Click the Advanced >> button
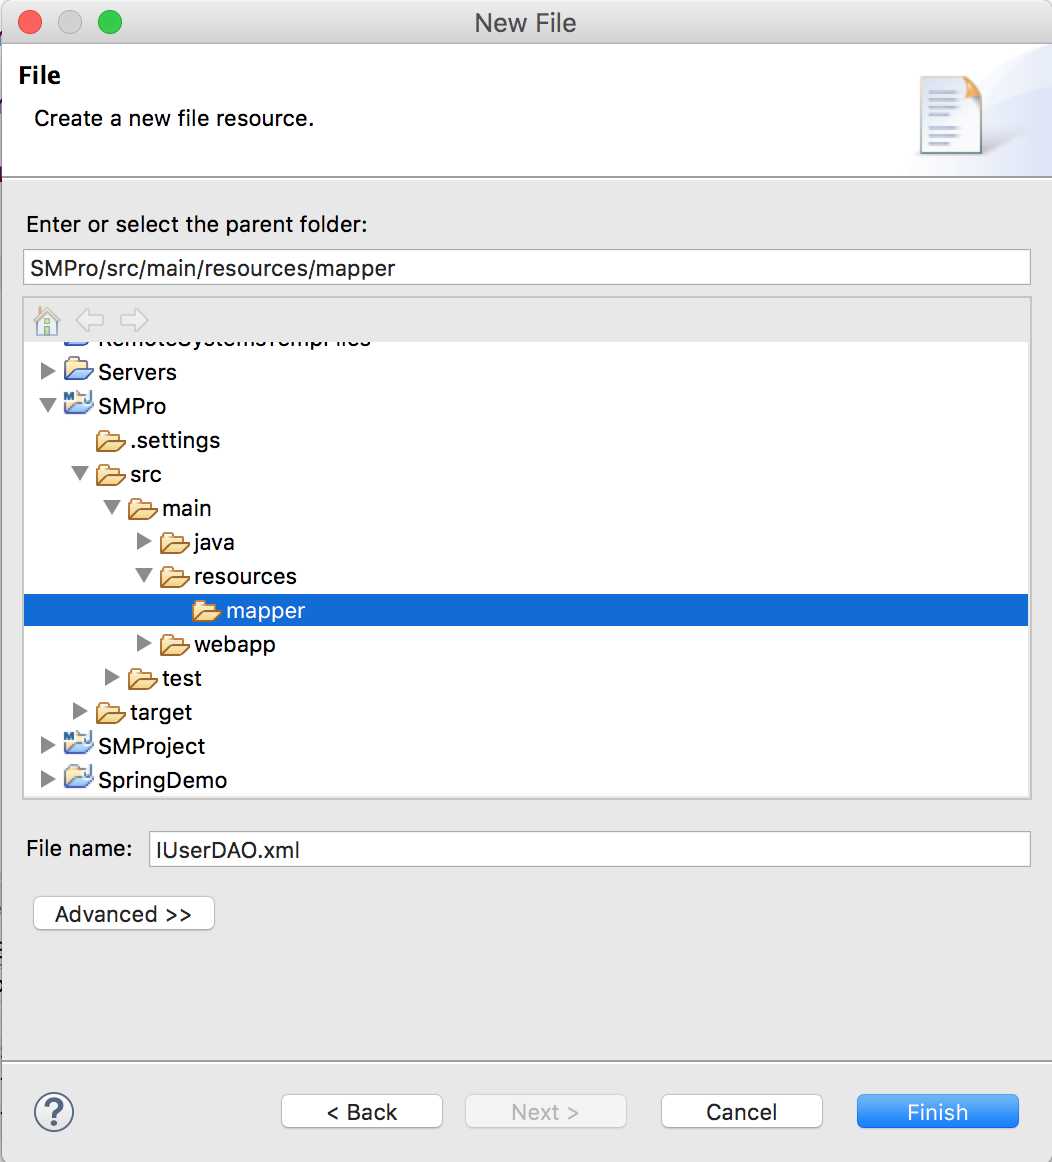Viewport: 1052px width, 1162px height. coord(124,914)
